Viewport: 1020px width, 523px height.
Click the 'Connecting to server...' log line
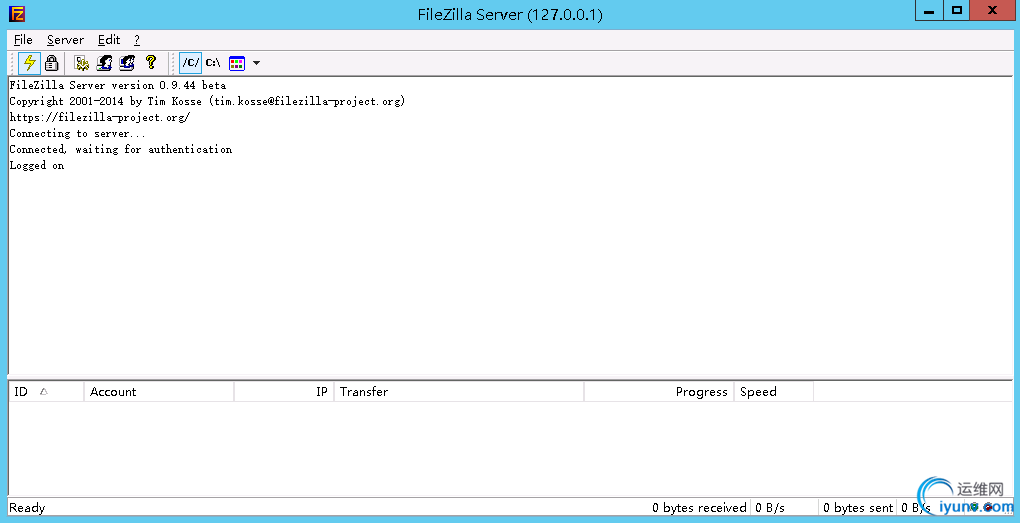[x=77, y=133]
